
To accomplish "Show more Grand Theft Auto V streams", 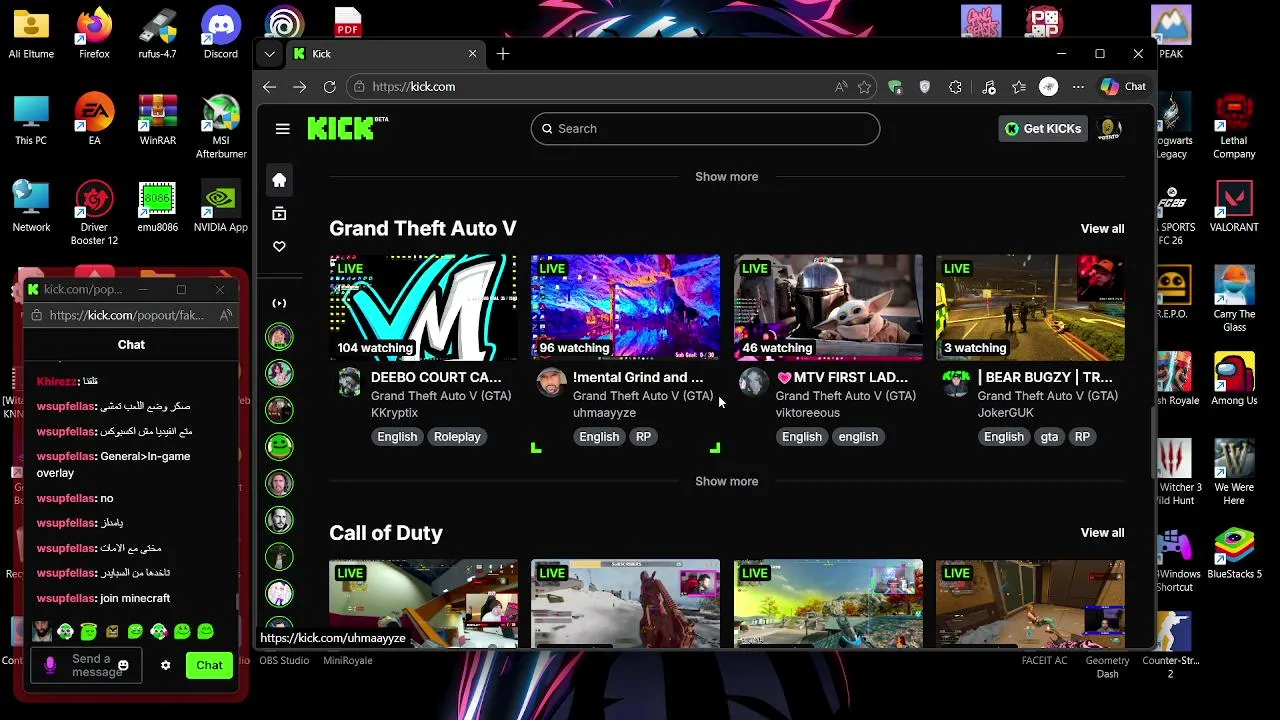I will click(x=726, y=481).
